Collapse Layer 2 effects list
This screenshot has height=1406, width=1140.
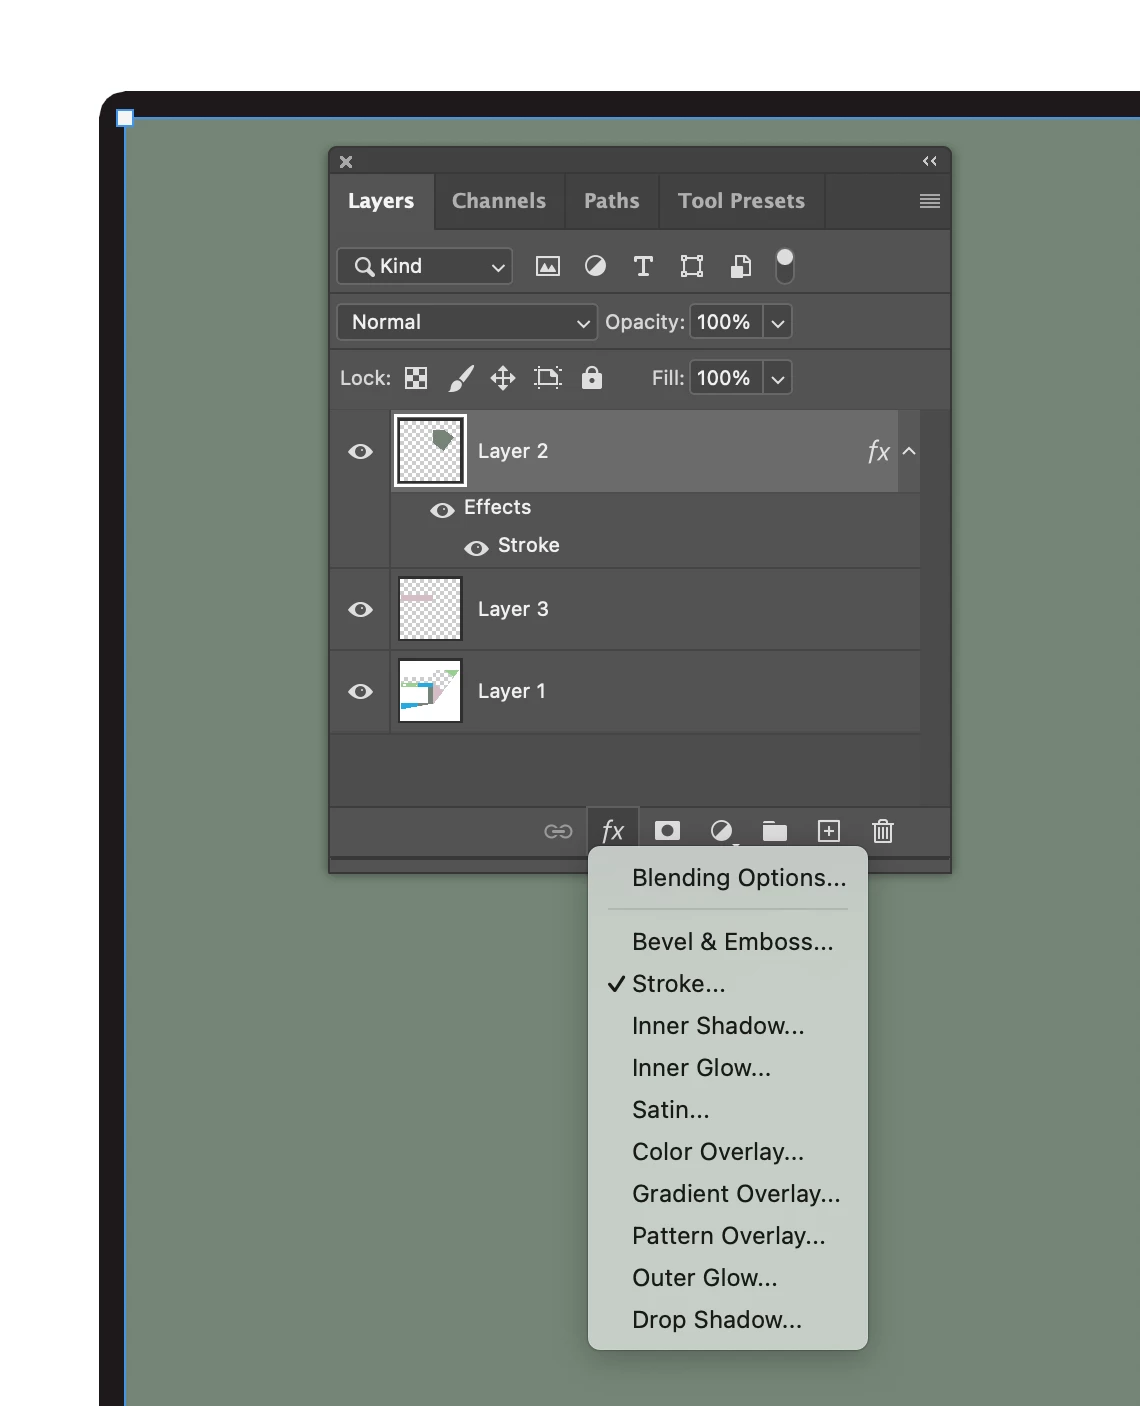(x=909, y=451)
